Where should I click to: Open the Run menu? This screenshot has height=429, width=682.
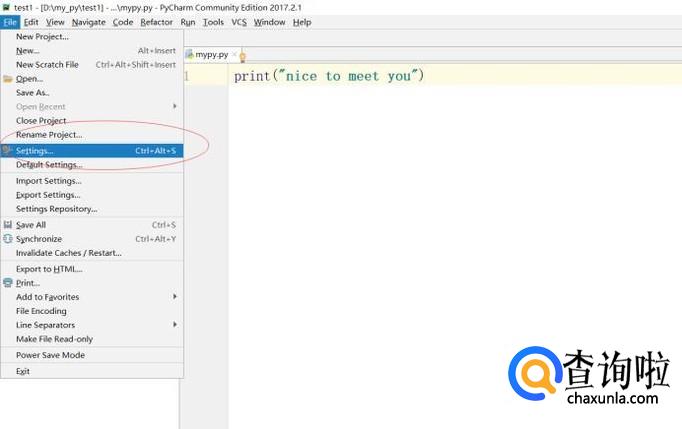[188, 22]
